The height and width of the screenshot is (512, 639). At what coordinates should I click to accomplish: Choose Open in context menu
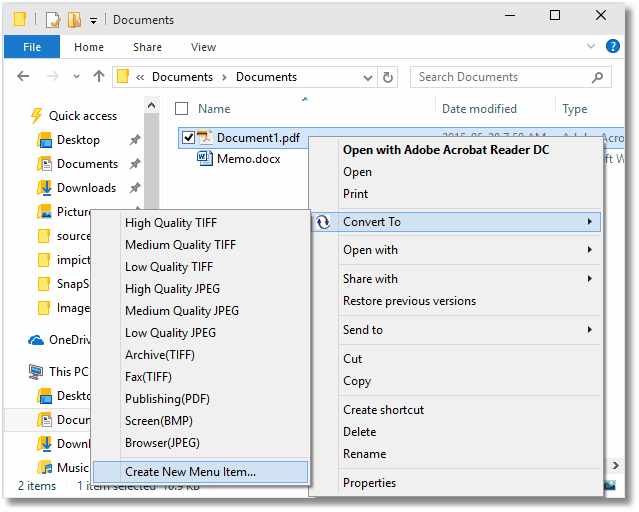(x=357, y=172)
